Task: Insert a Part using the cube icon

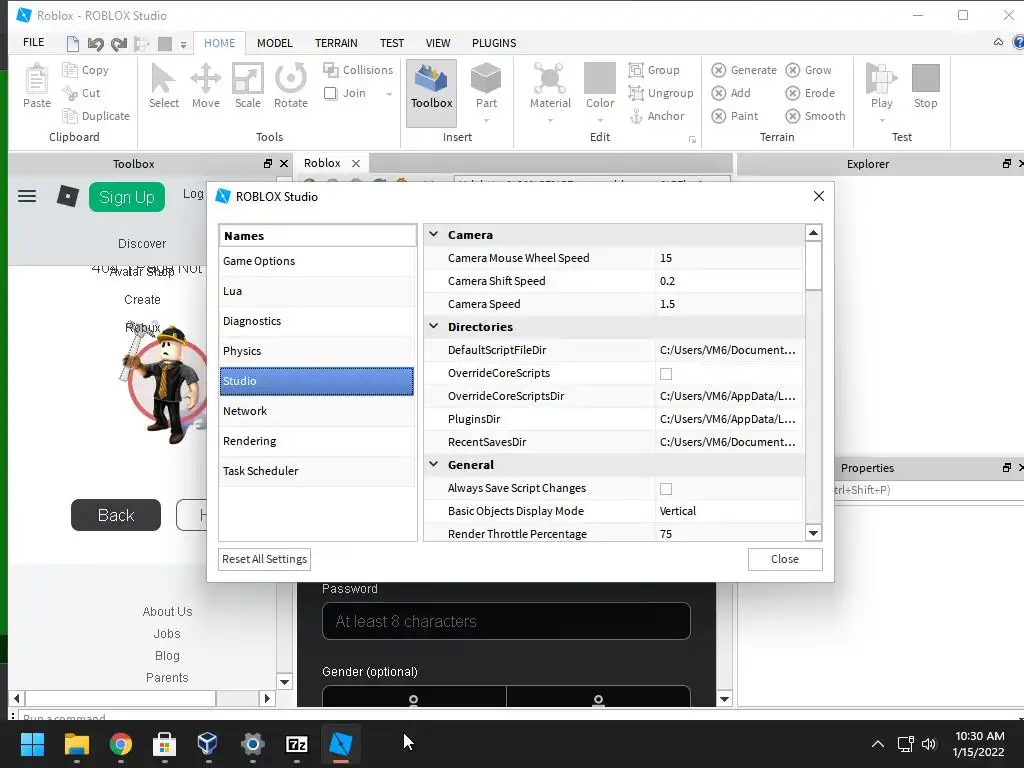Action: point(486,78)
